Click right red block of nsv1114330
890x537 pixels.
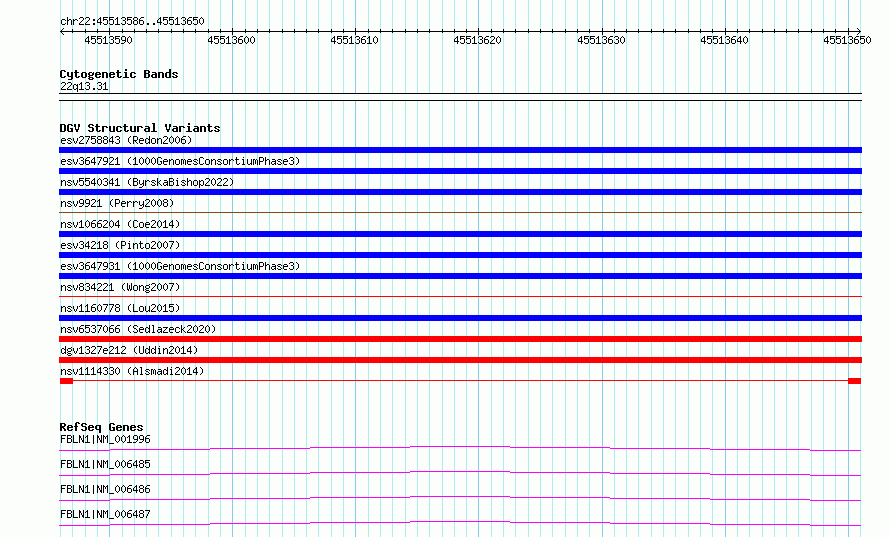click(x=854, y=381)
